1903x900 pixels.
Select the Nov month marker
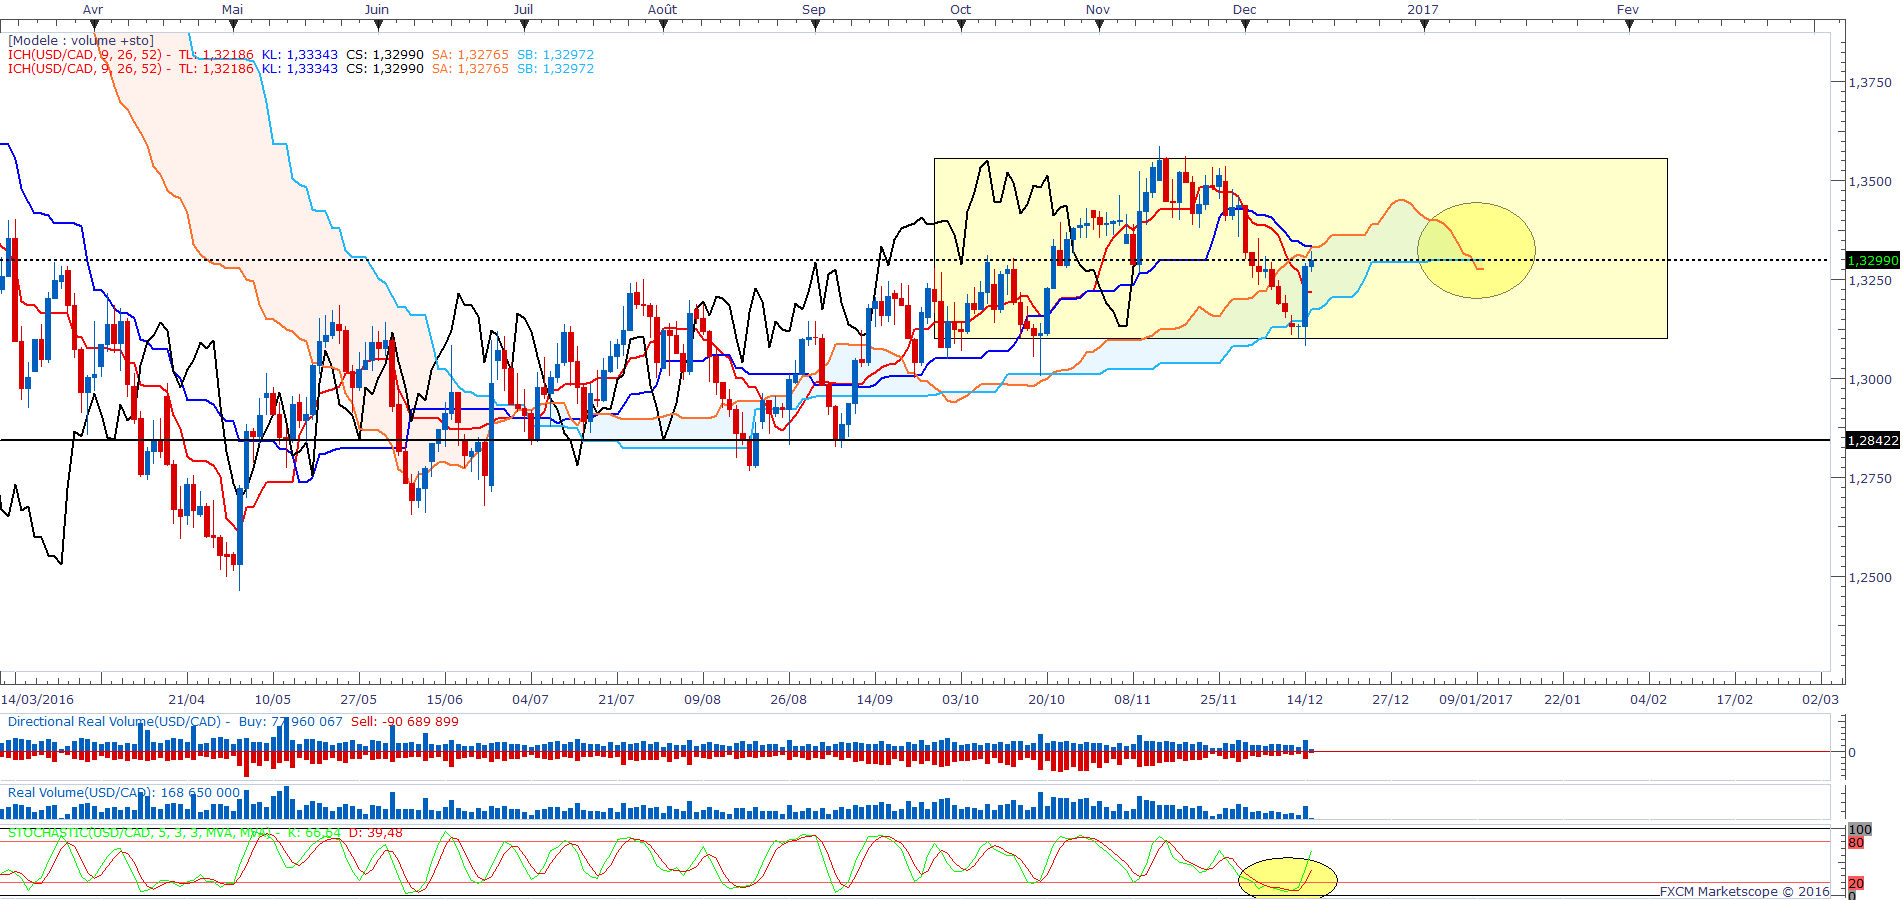[1098, 10]
